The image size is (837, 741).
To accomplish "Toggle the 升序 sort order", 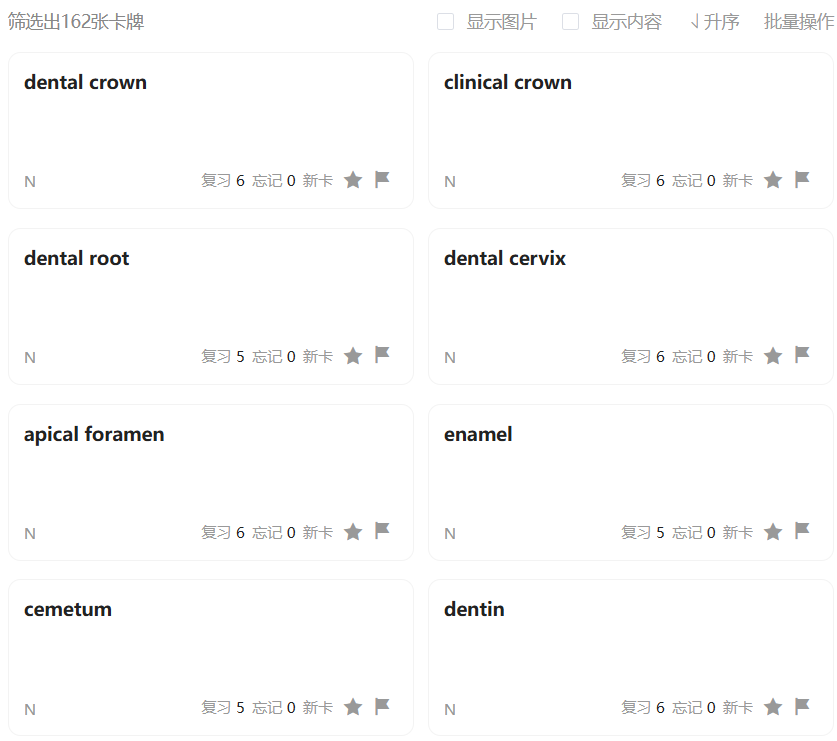I will (714, 22).
